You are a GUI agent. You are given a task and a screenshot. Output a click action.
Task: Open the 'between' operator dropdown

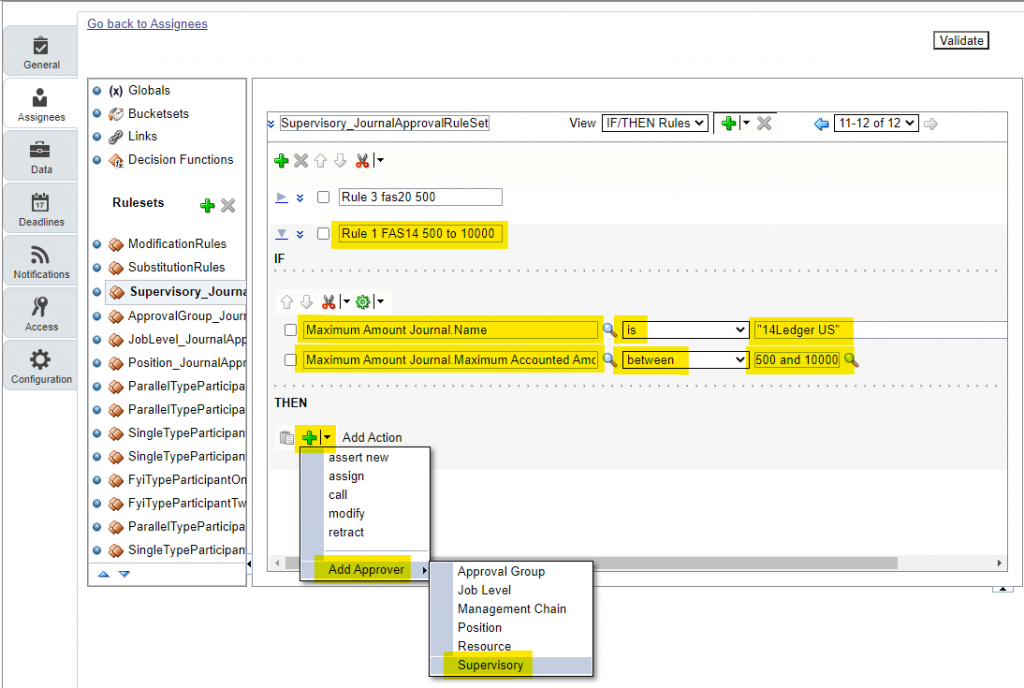click(x=685, y=360)
